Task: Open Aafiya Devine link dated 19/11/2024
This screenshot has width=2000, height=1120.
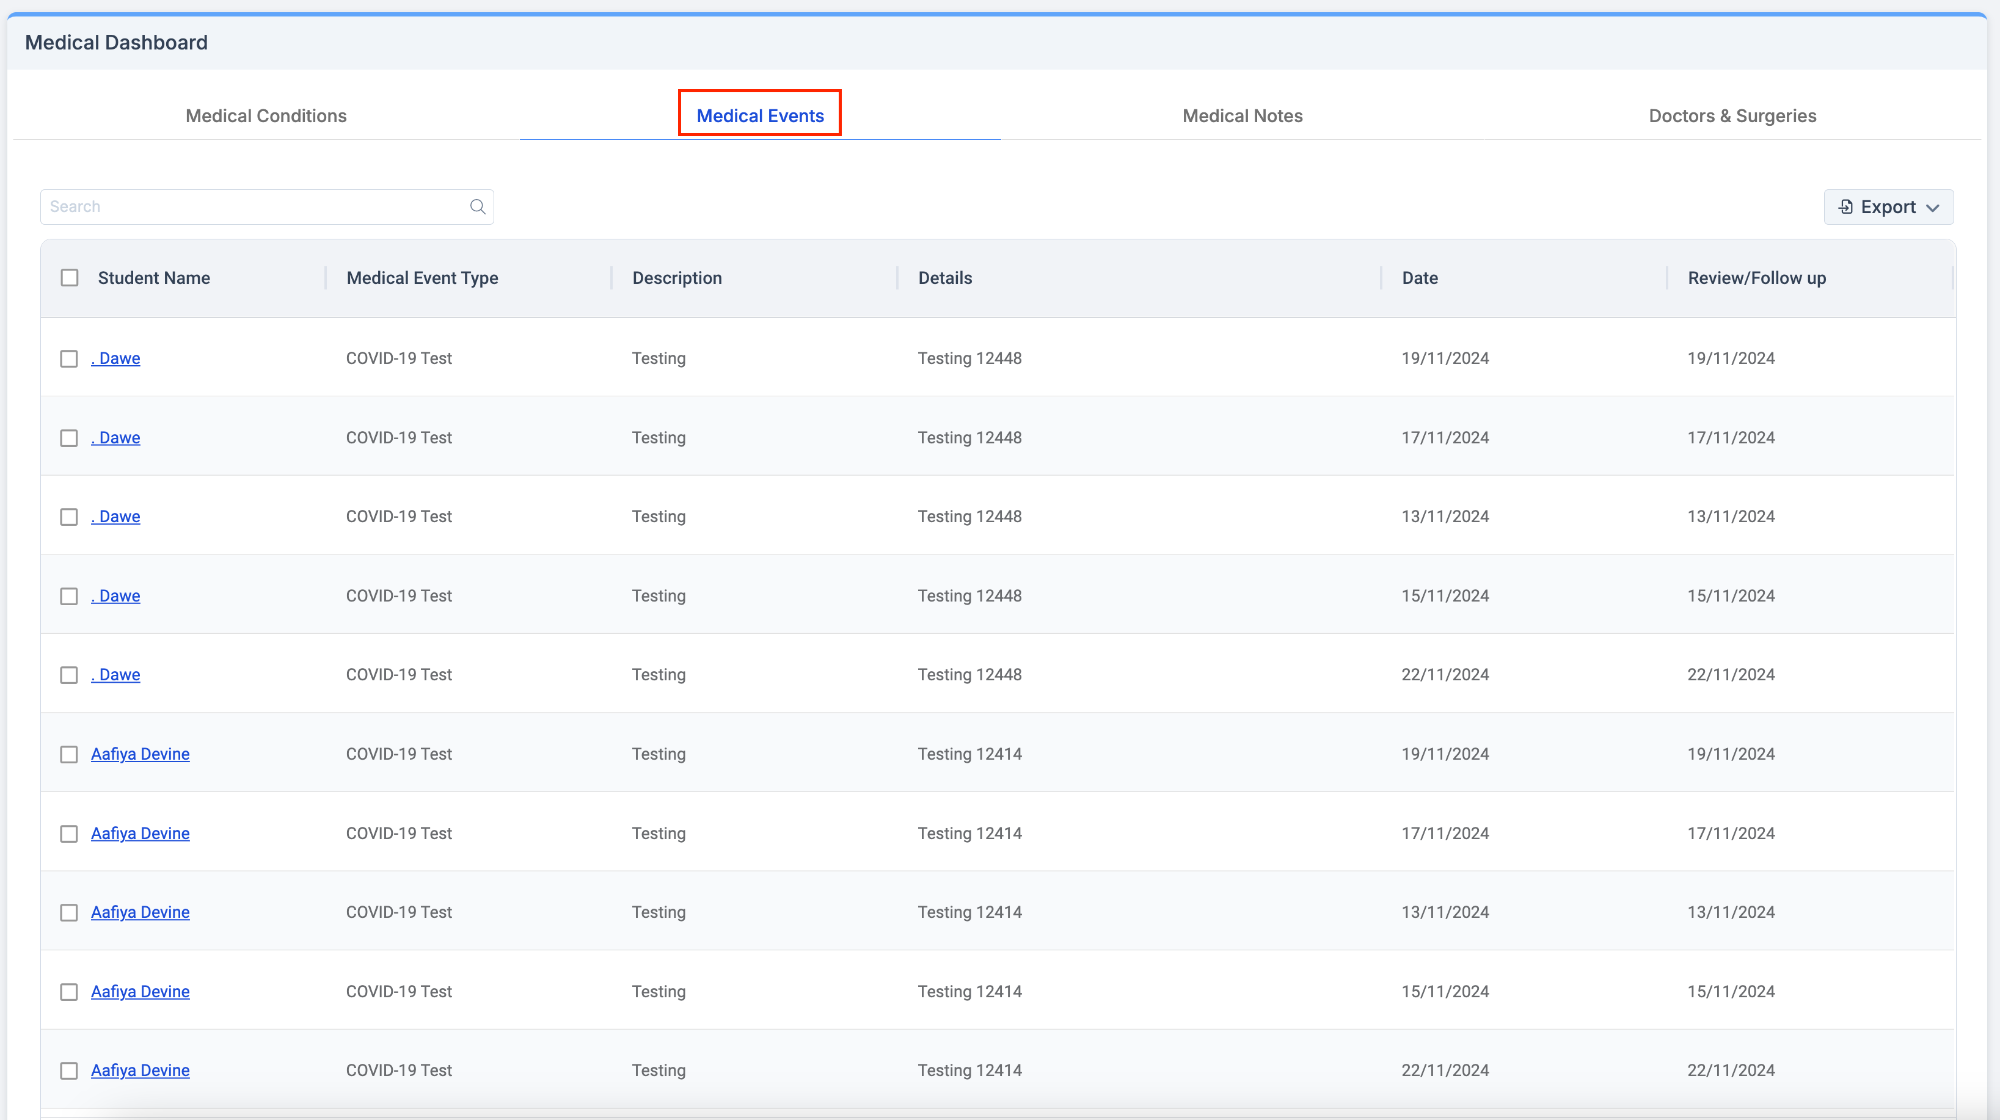Action: pyautogui.click(x=140, y=753)
